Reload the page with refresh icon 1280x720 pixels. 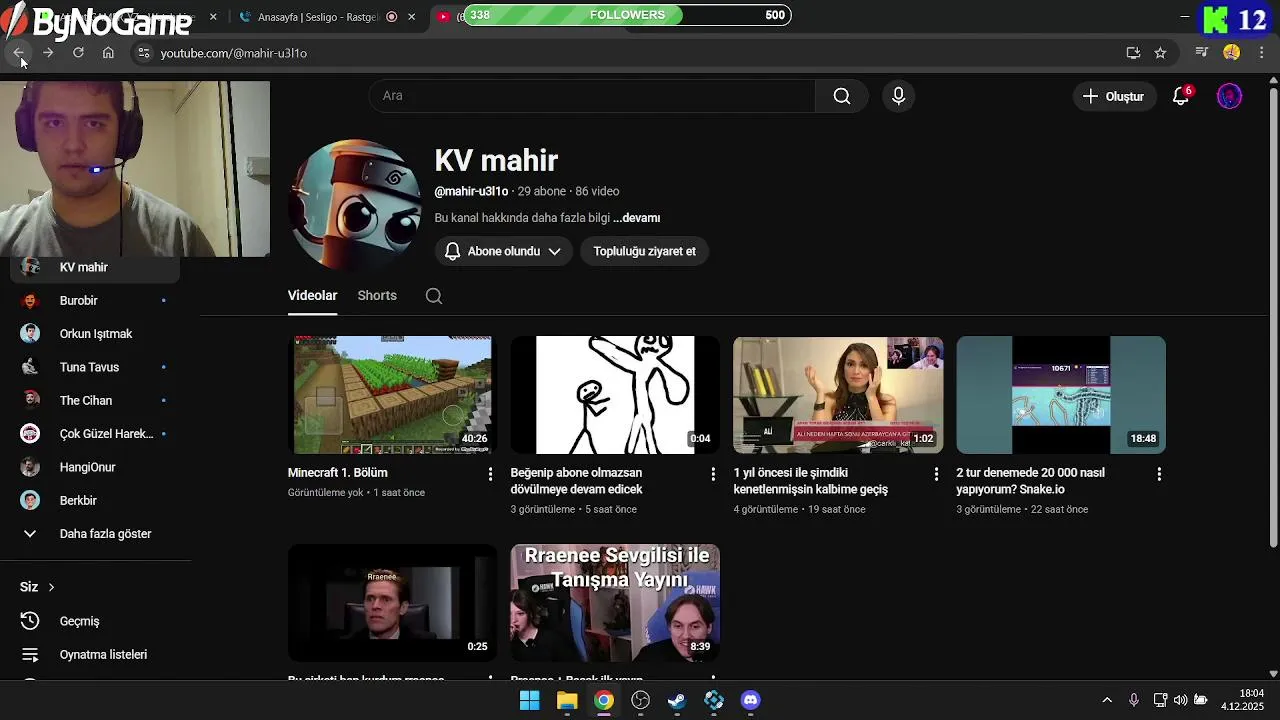point(78,53)
